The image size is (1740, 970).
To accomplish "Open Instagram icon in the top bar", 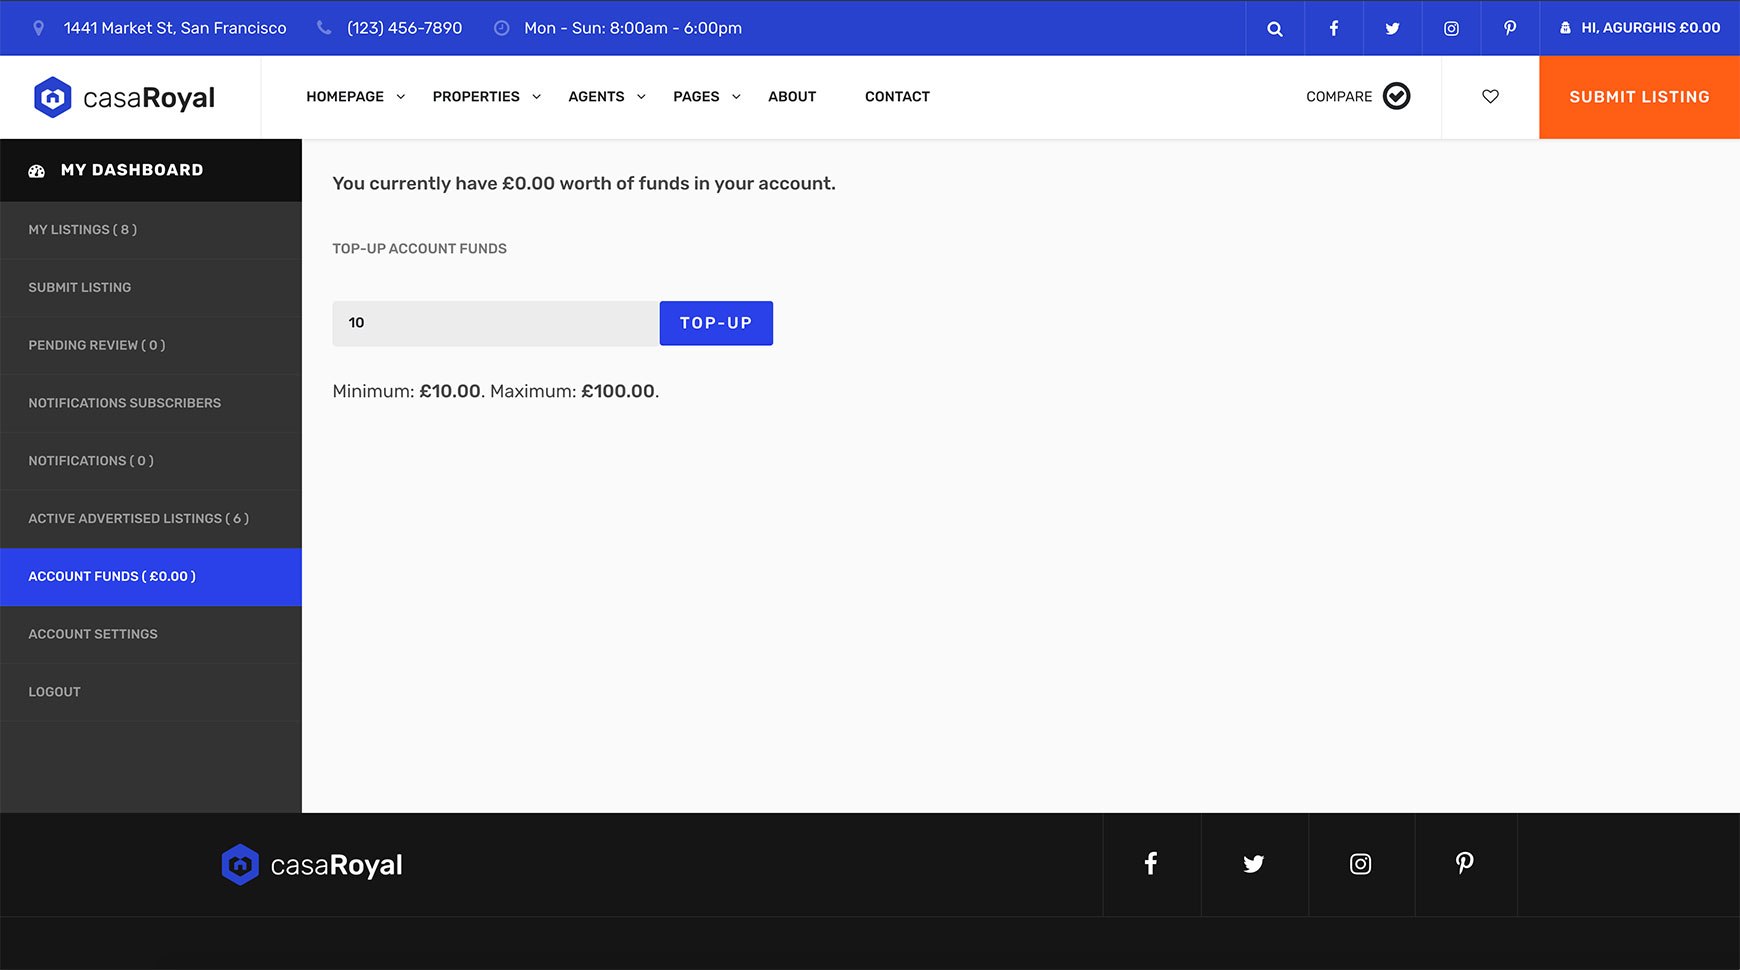I will coord(1451,29).
